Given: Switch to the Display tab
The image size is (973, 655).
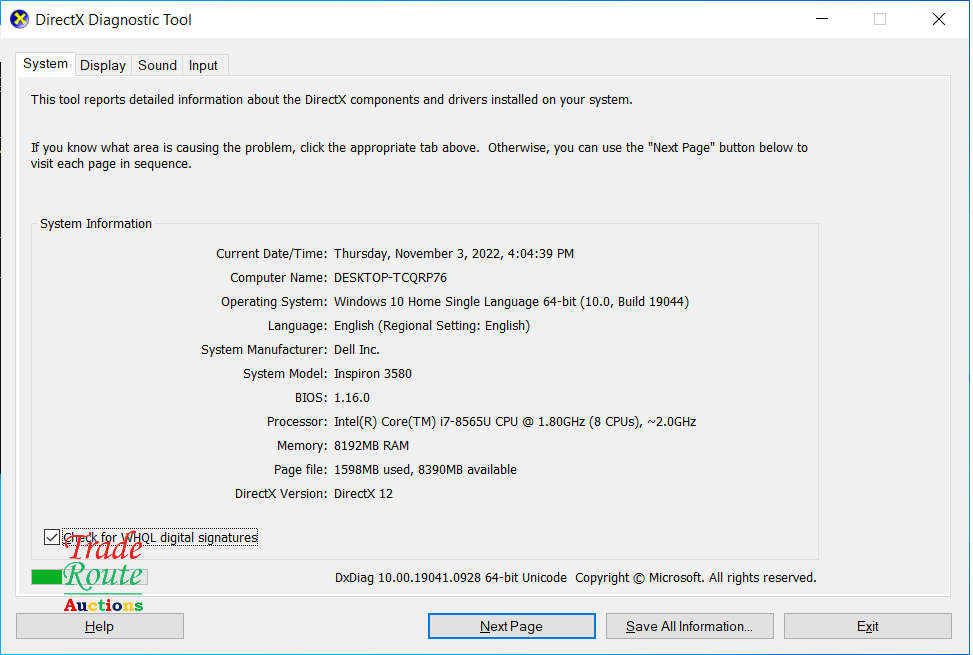Looking at the screenshot, I should [103, 65].
